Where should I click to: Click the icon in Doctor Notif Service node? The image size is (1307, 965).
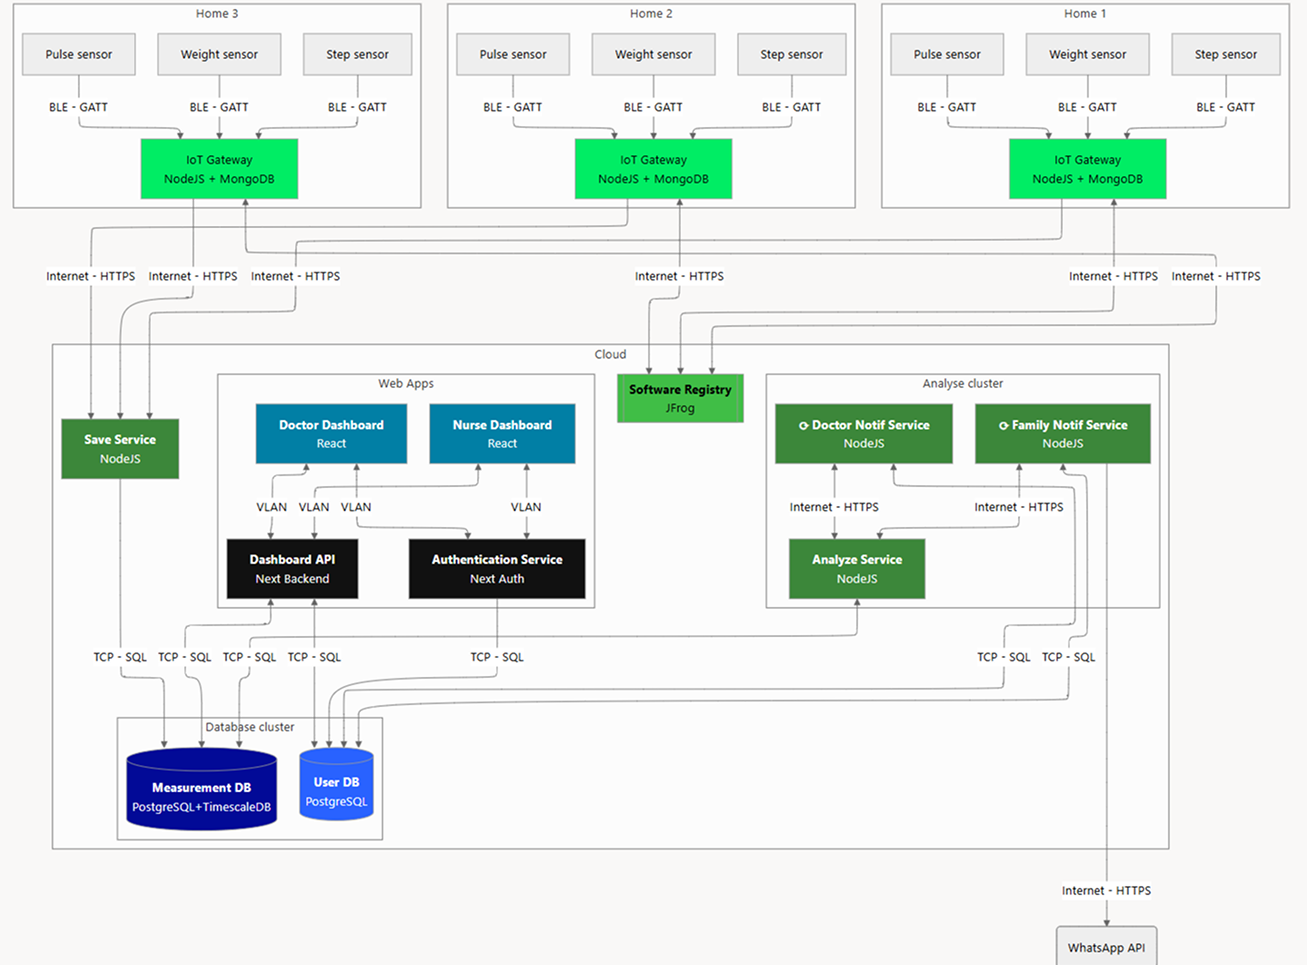803,426
